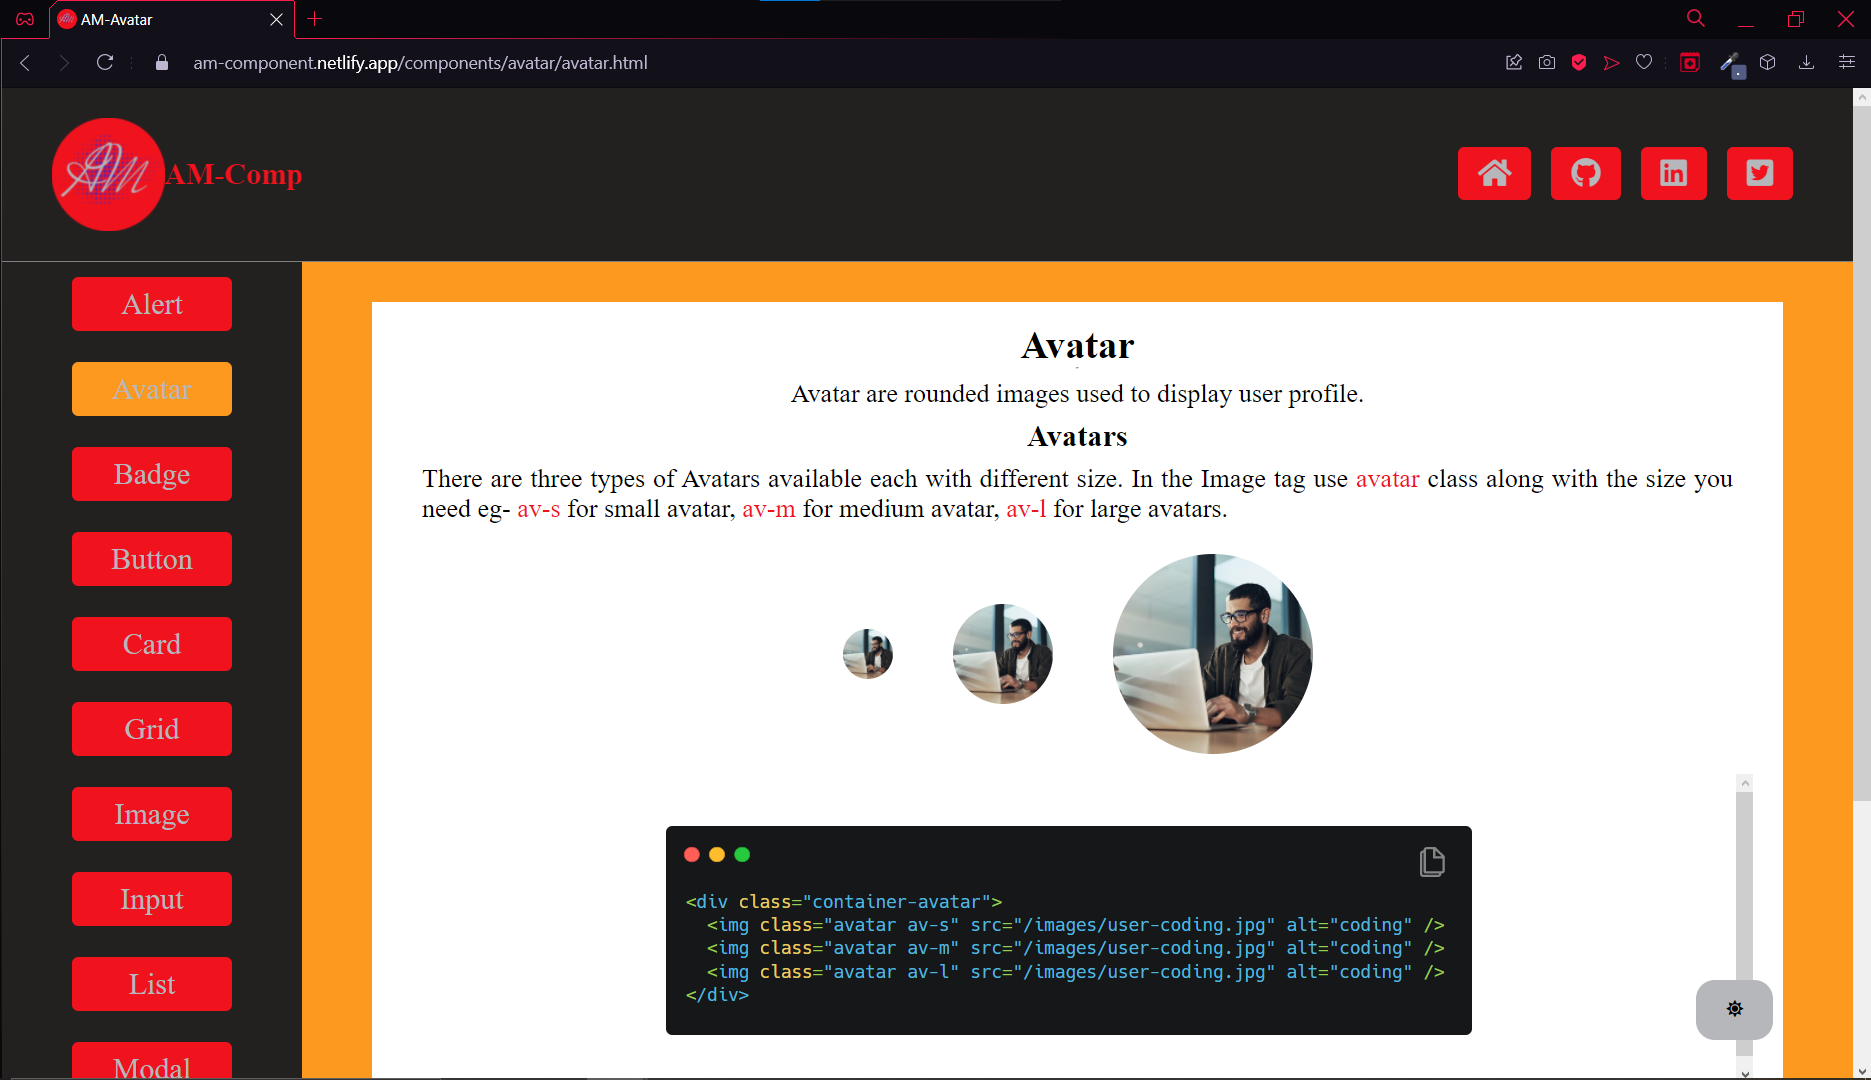Screen dimensions: 1871x1080
Task: Click the address bar URL field
Action: [420, 62]
